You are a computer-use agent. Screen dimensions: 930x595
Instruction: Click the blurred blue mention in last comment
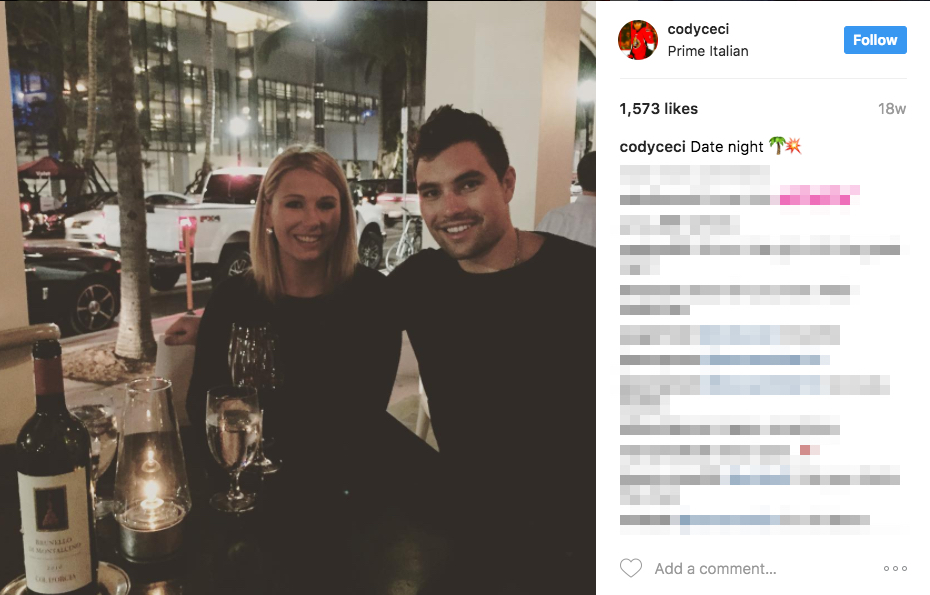click(730, 520)
